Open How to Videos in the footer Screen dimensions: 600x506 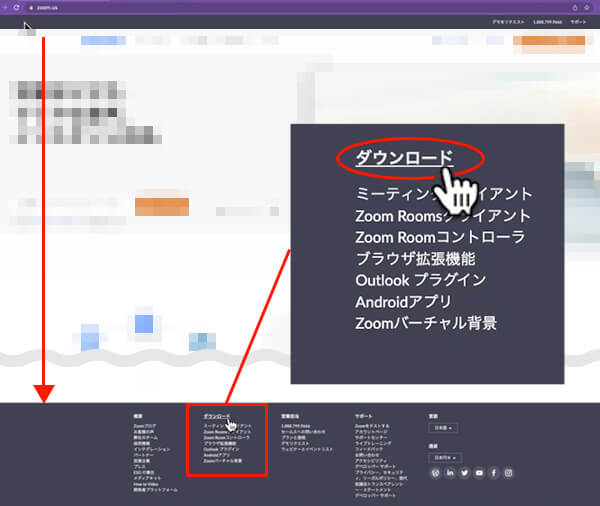(x=146, y=484)
